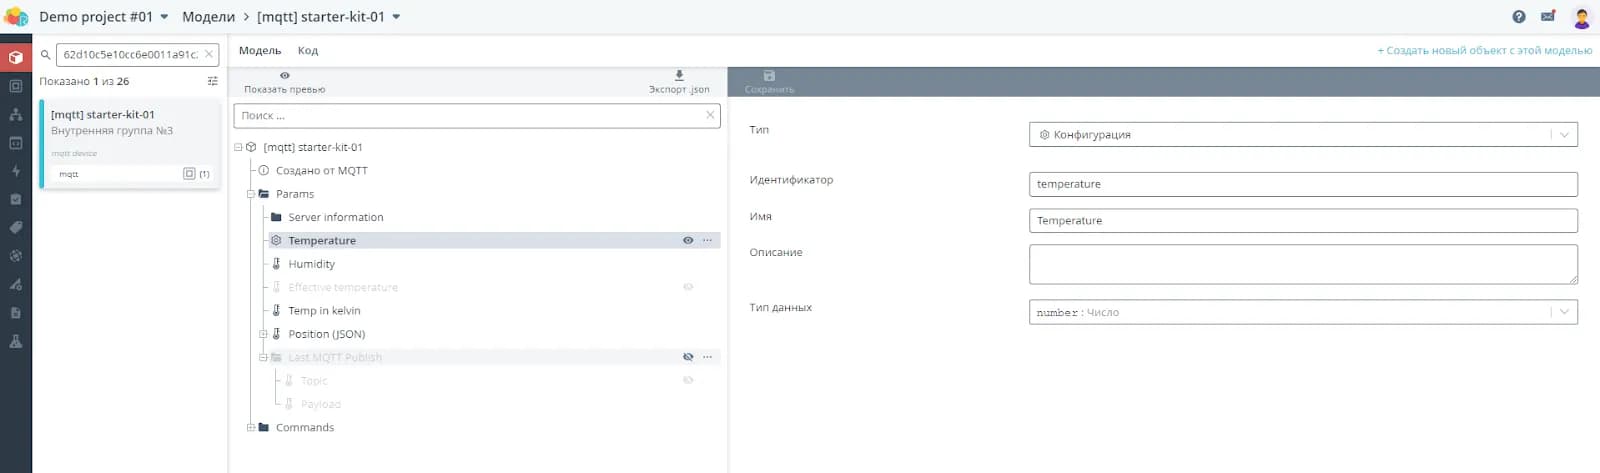This screenshot has width=1600, height=473.
Task: Open the user profile avatar
Action: (1581, 17)
